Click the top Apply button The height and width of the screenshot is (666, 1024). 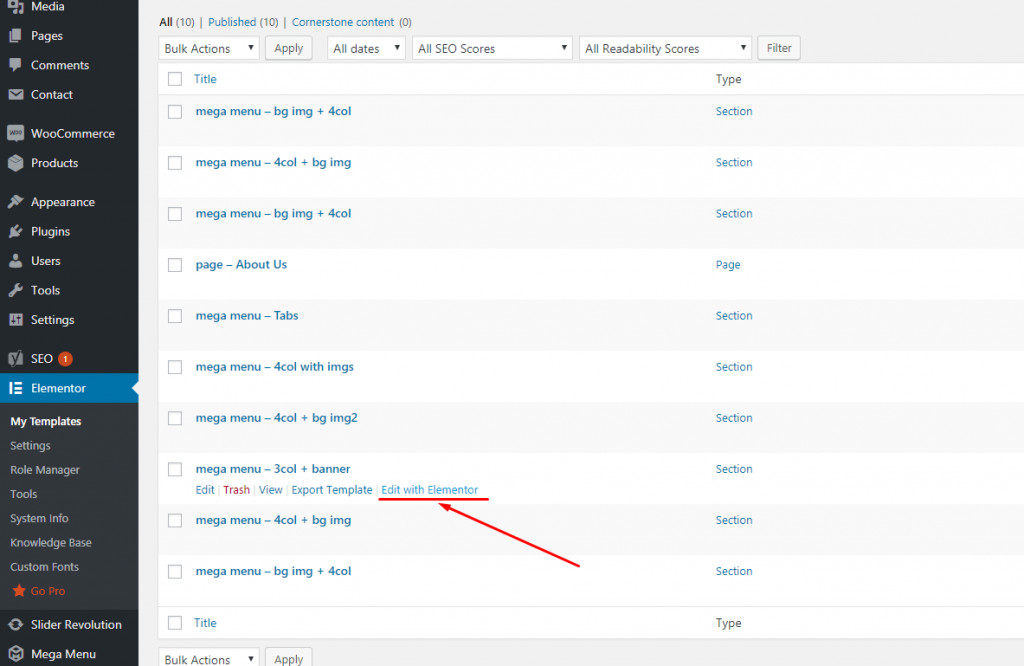pyautogui.click(x=289, y=48)
